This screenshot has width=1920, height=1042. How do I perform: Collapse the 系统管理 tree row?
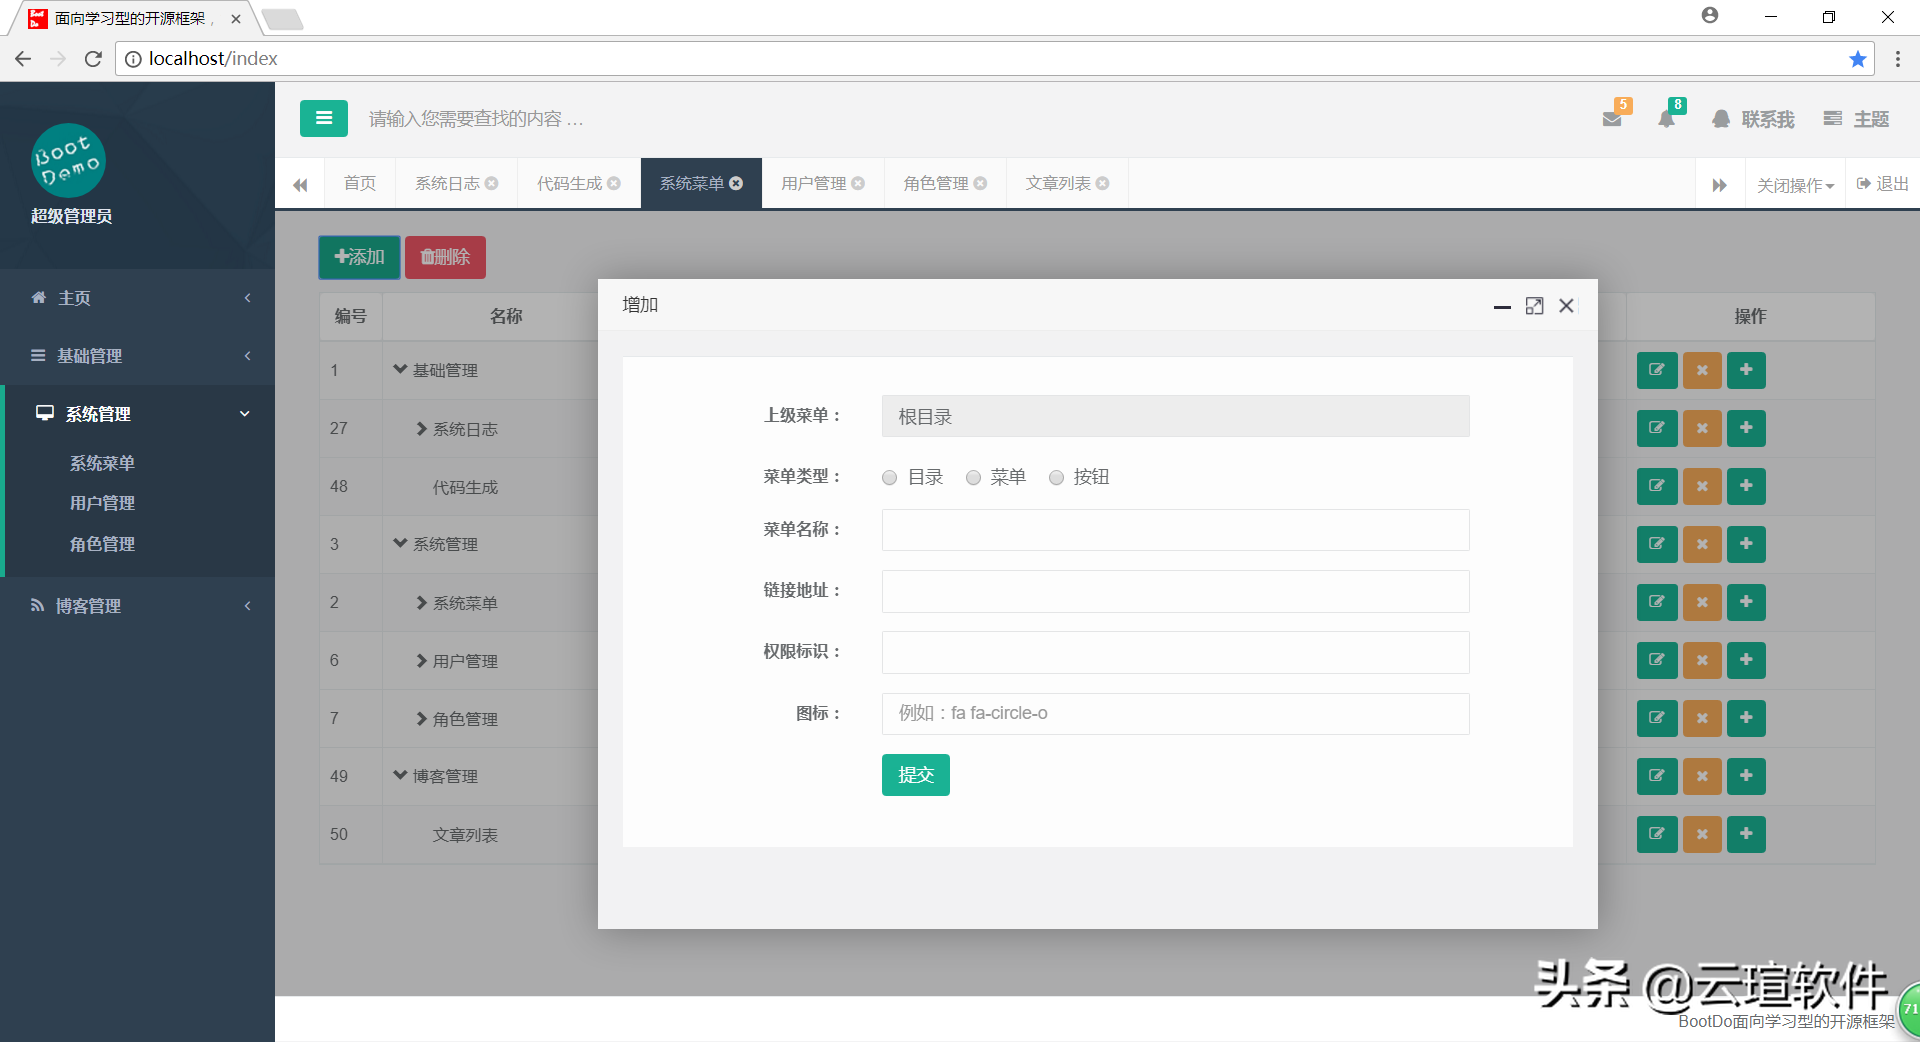(400, 543)
